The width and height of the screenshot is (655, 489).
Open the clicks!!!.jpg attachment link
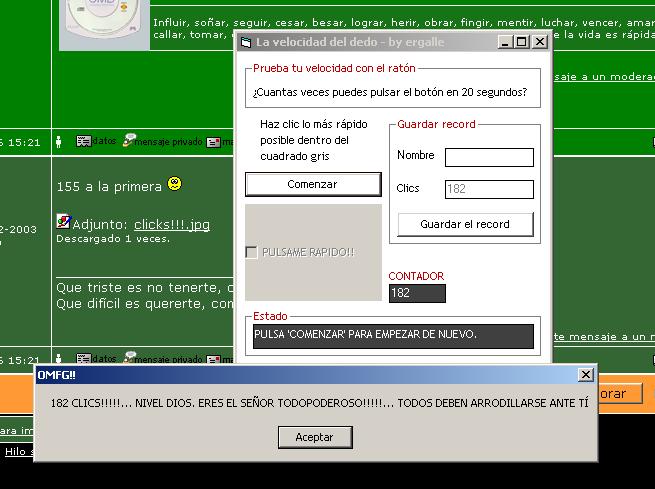pos(172,225)
